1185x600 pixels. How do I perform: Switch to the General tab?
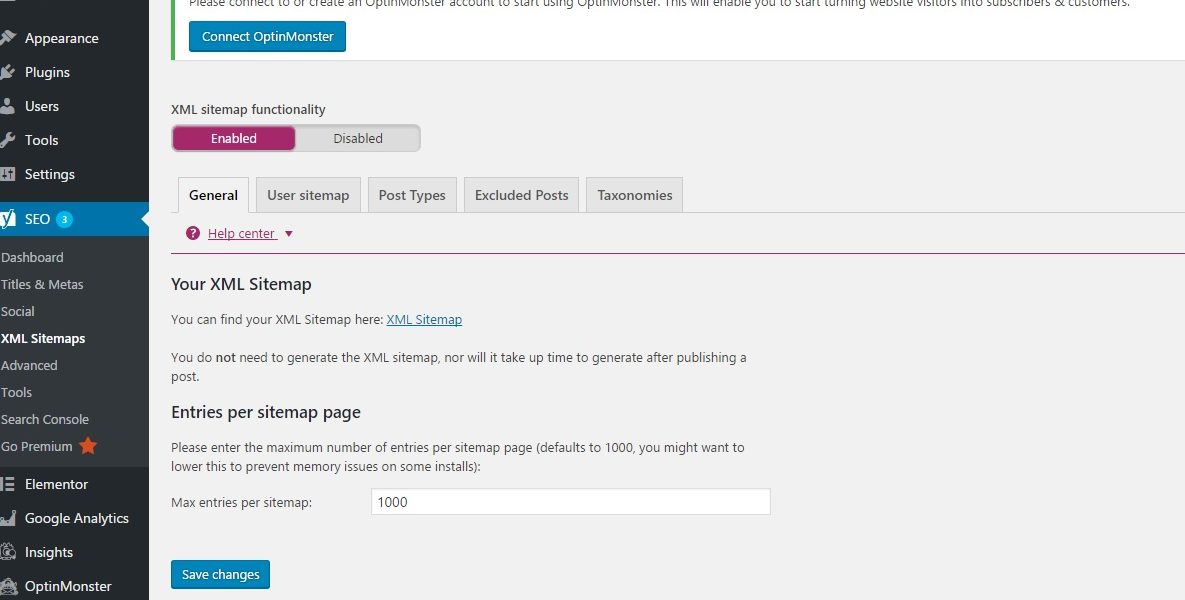click(213, 195)
